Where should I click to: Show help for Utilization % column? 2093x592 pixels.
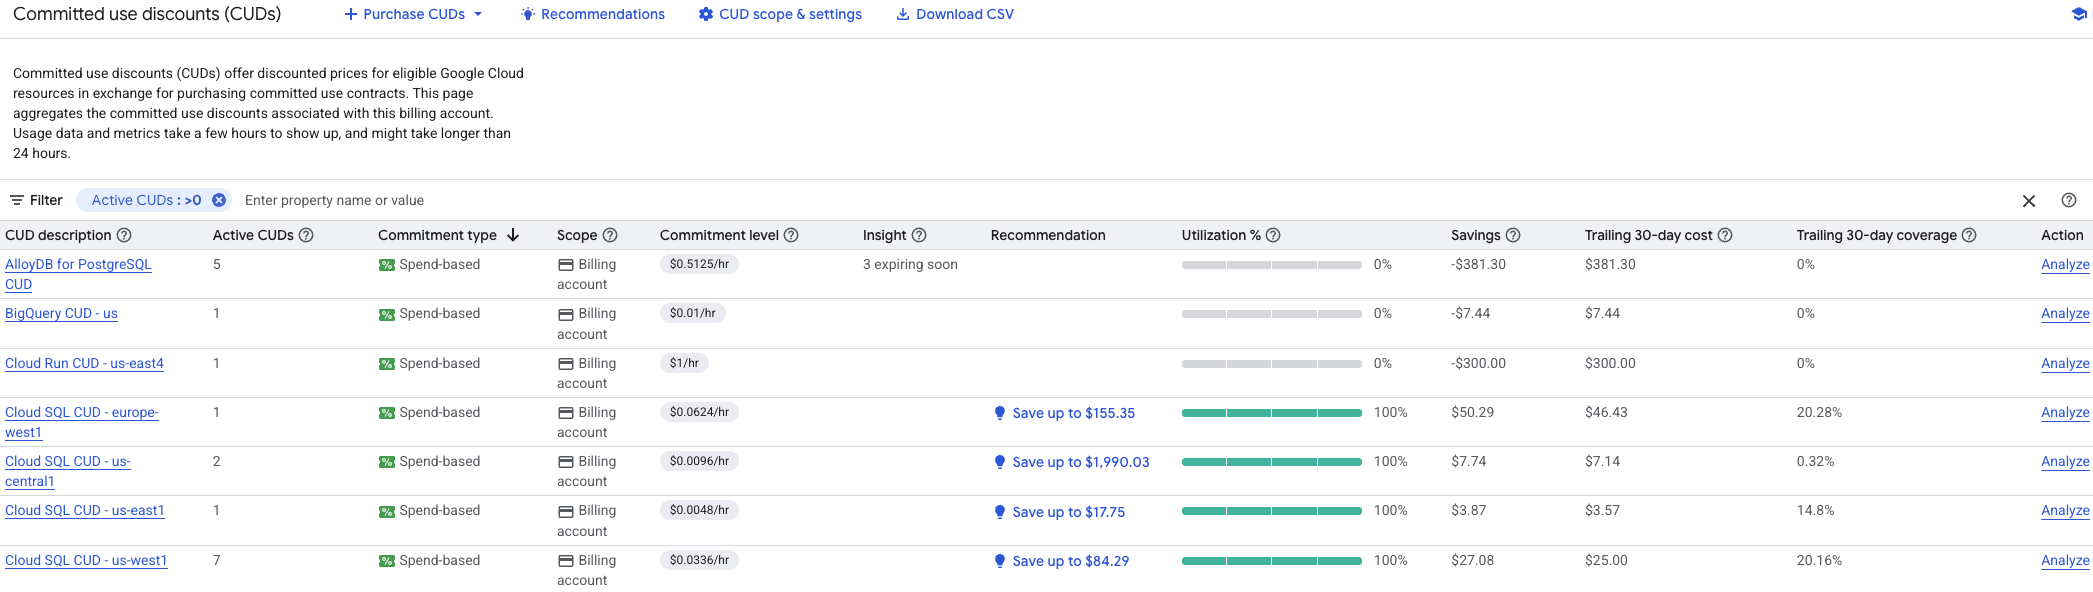click(x=1273, y=235)
